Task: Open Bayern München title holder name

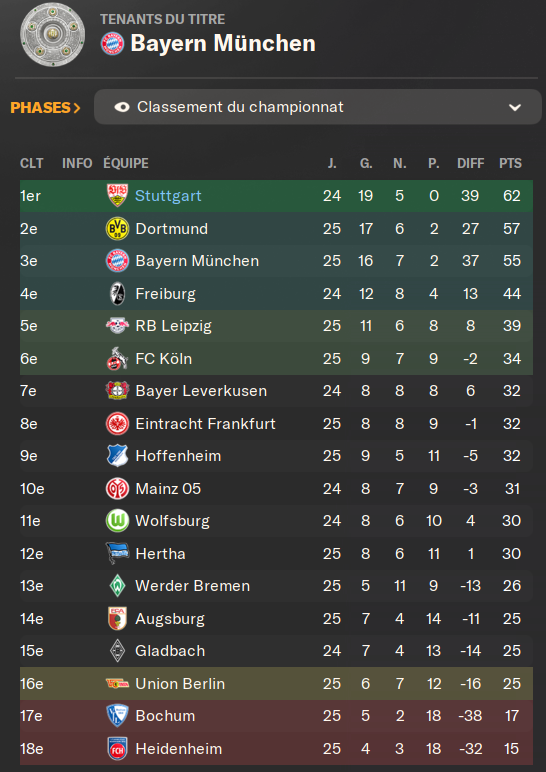Action: [x=223, y=43]
